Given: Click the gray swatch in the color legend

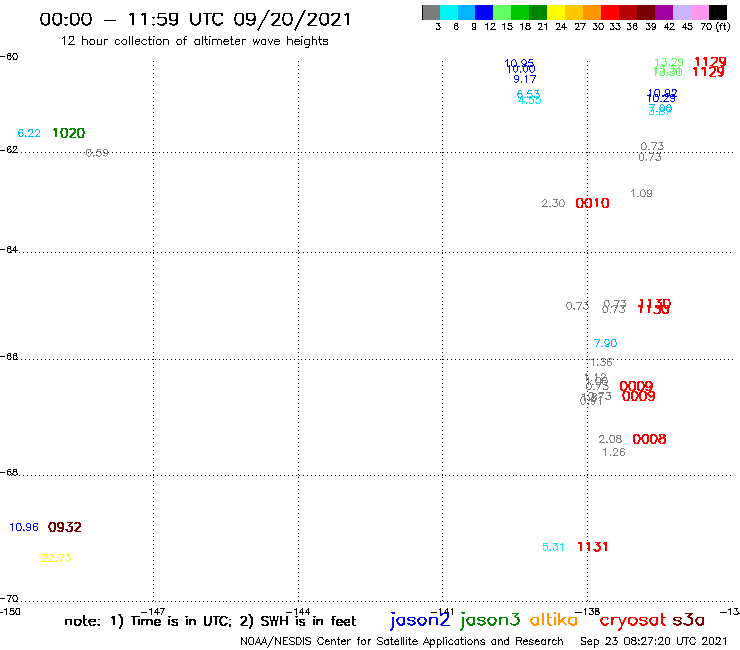Looking at the screenshot, I should [431, 12].
